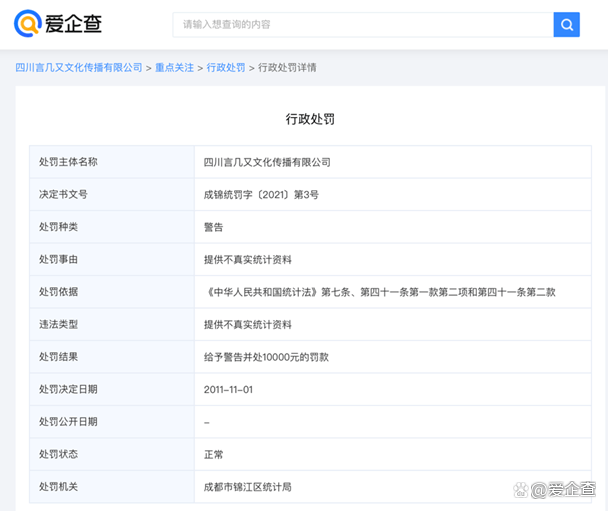Select the value 正常

(x=214, y=454)
